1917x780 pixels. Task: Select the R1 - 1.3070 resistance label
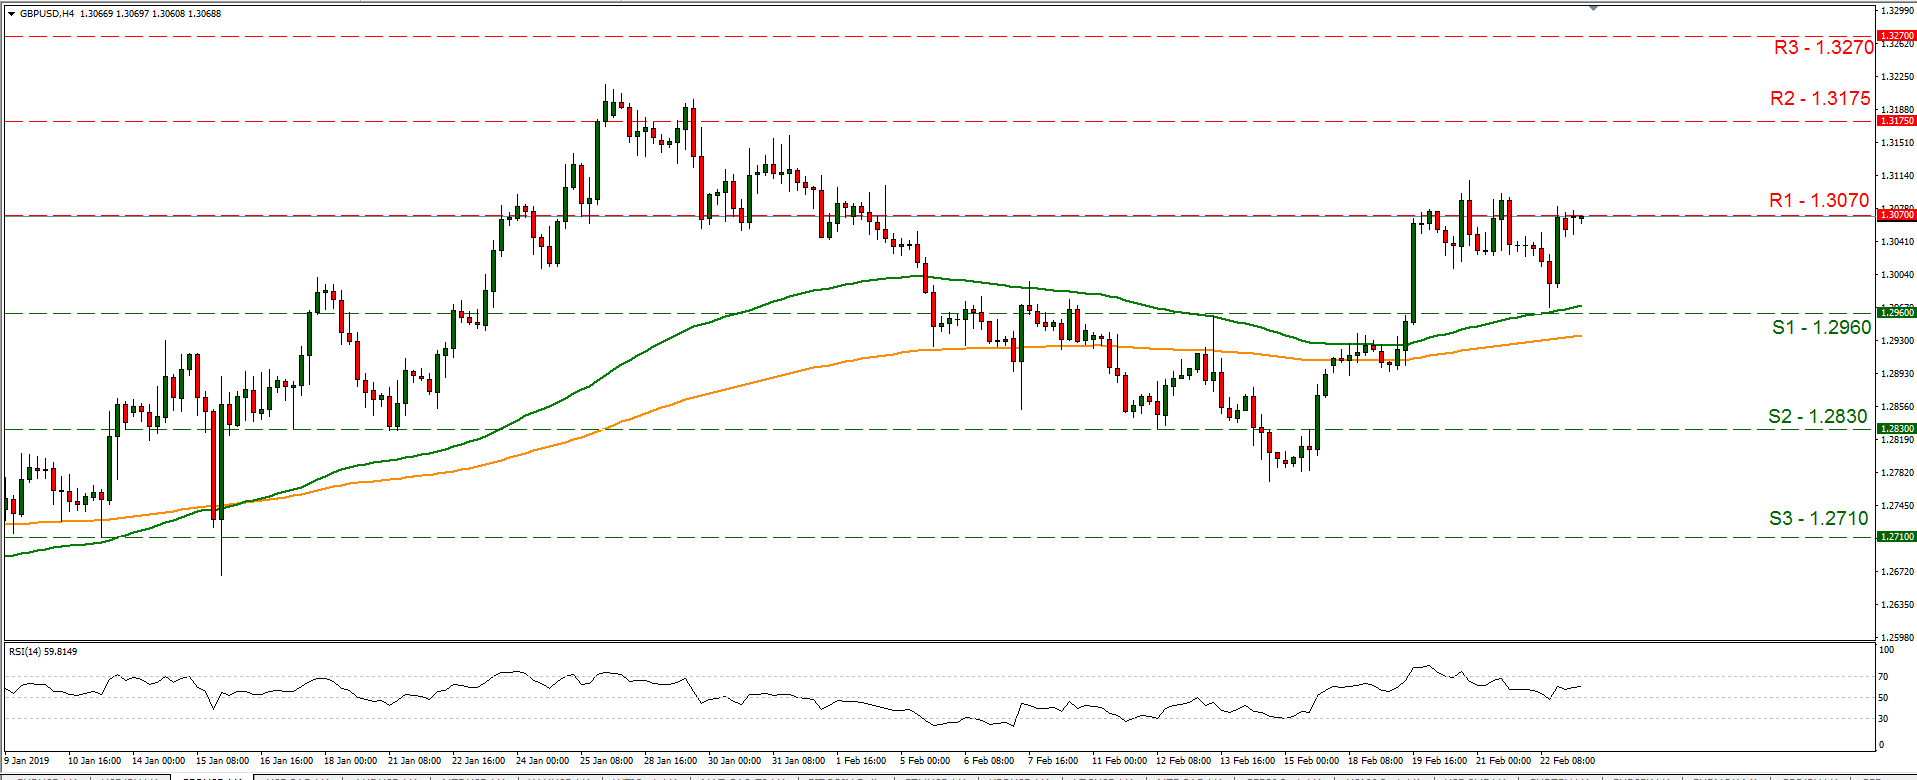1819,200
